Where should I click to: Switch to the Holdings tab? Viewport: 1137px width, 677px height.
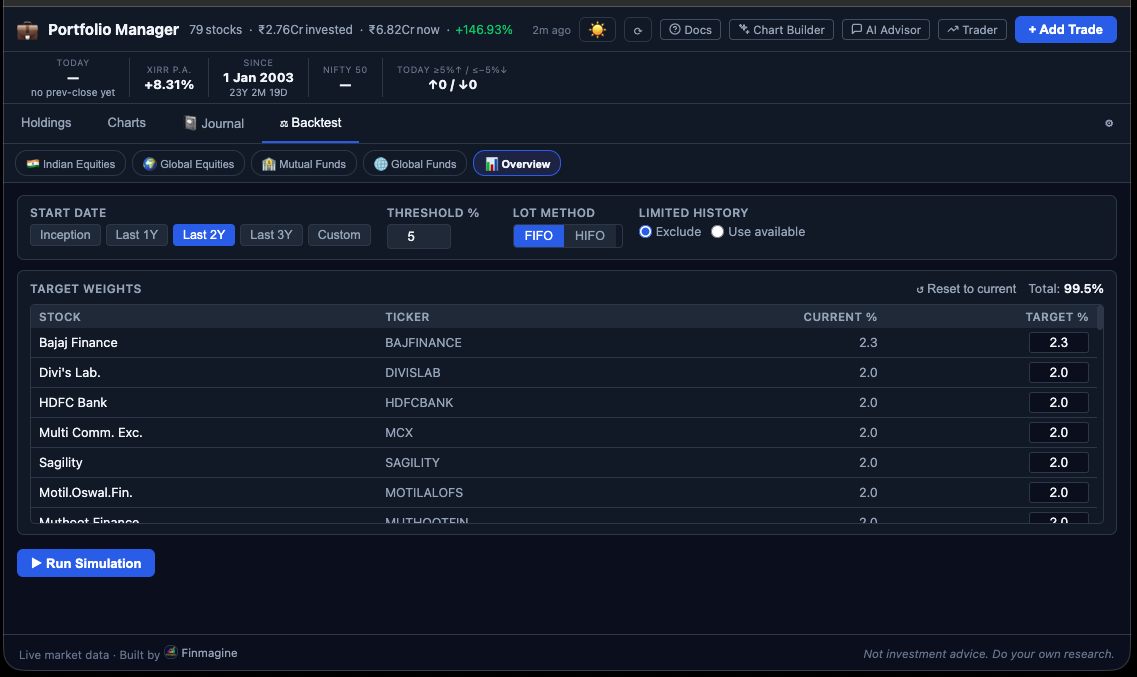pos(46,122)
